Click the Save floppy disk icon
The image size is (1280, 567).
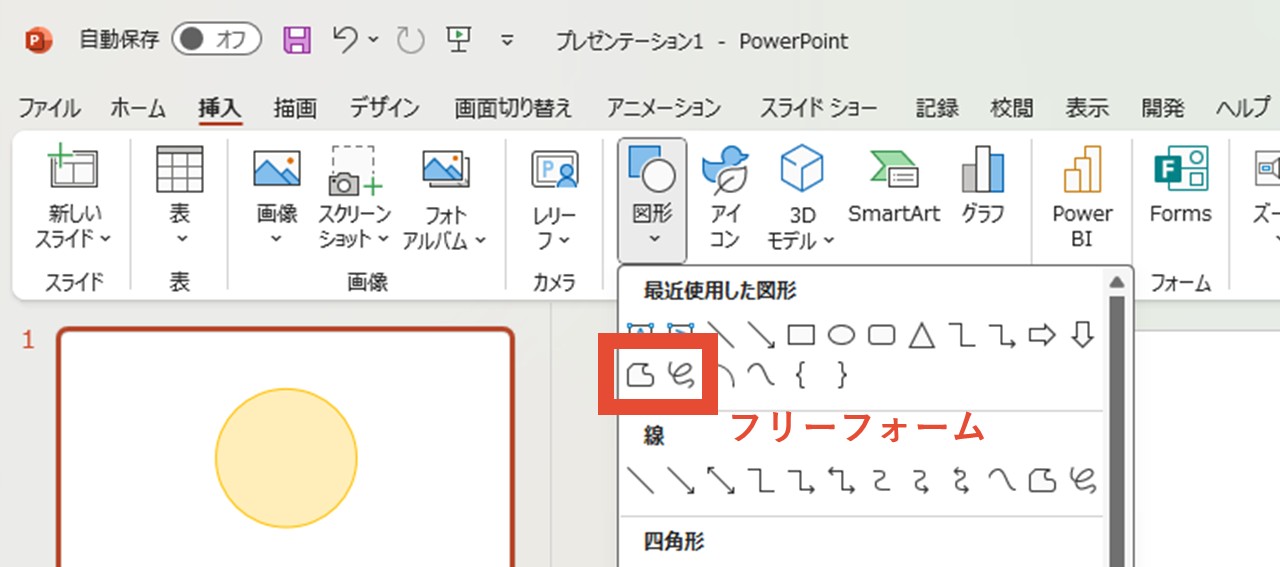[297, 40]
